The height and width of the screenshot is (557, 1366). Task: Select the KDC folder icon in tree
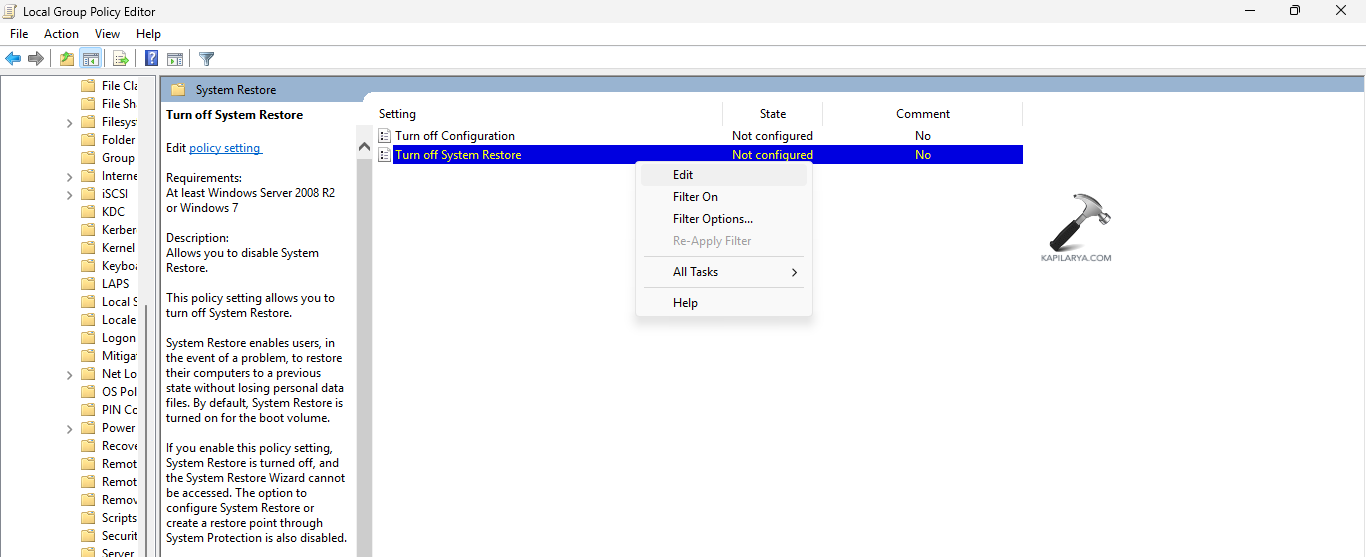(88, 212)
